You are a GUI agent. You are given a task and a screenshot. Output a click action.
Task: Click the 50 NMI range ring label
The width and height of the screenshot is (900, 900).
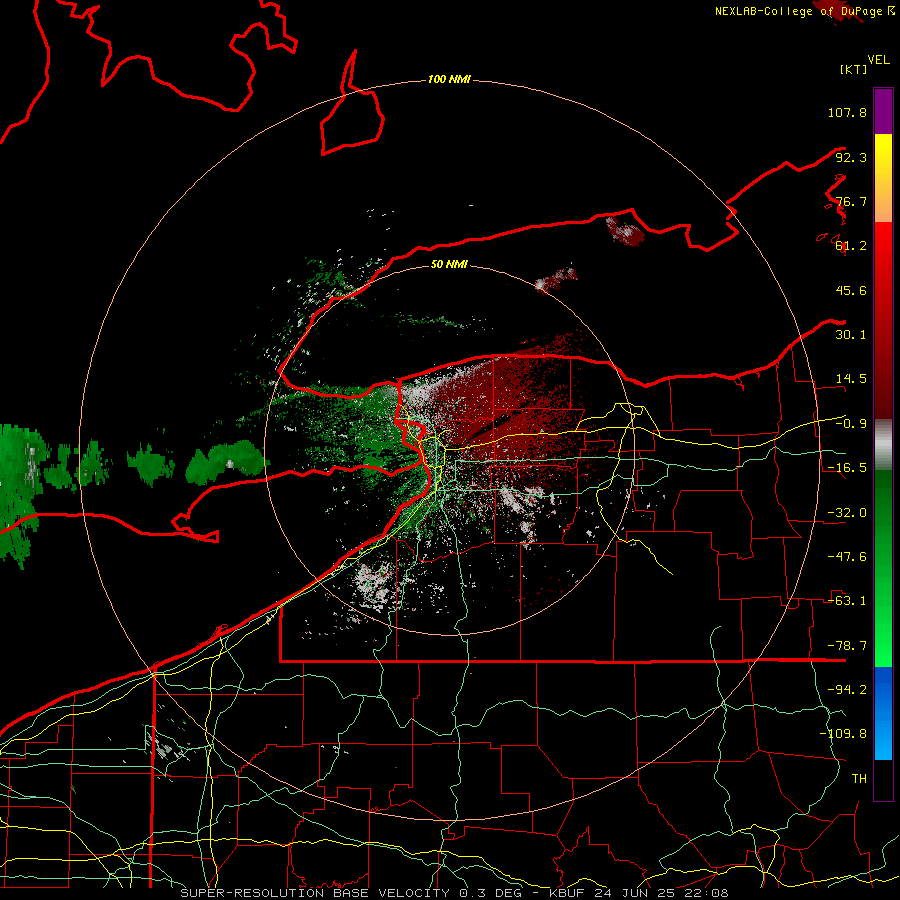coord(449,264)
